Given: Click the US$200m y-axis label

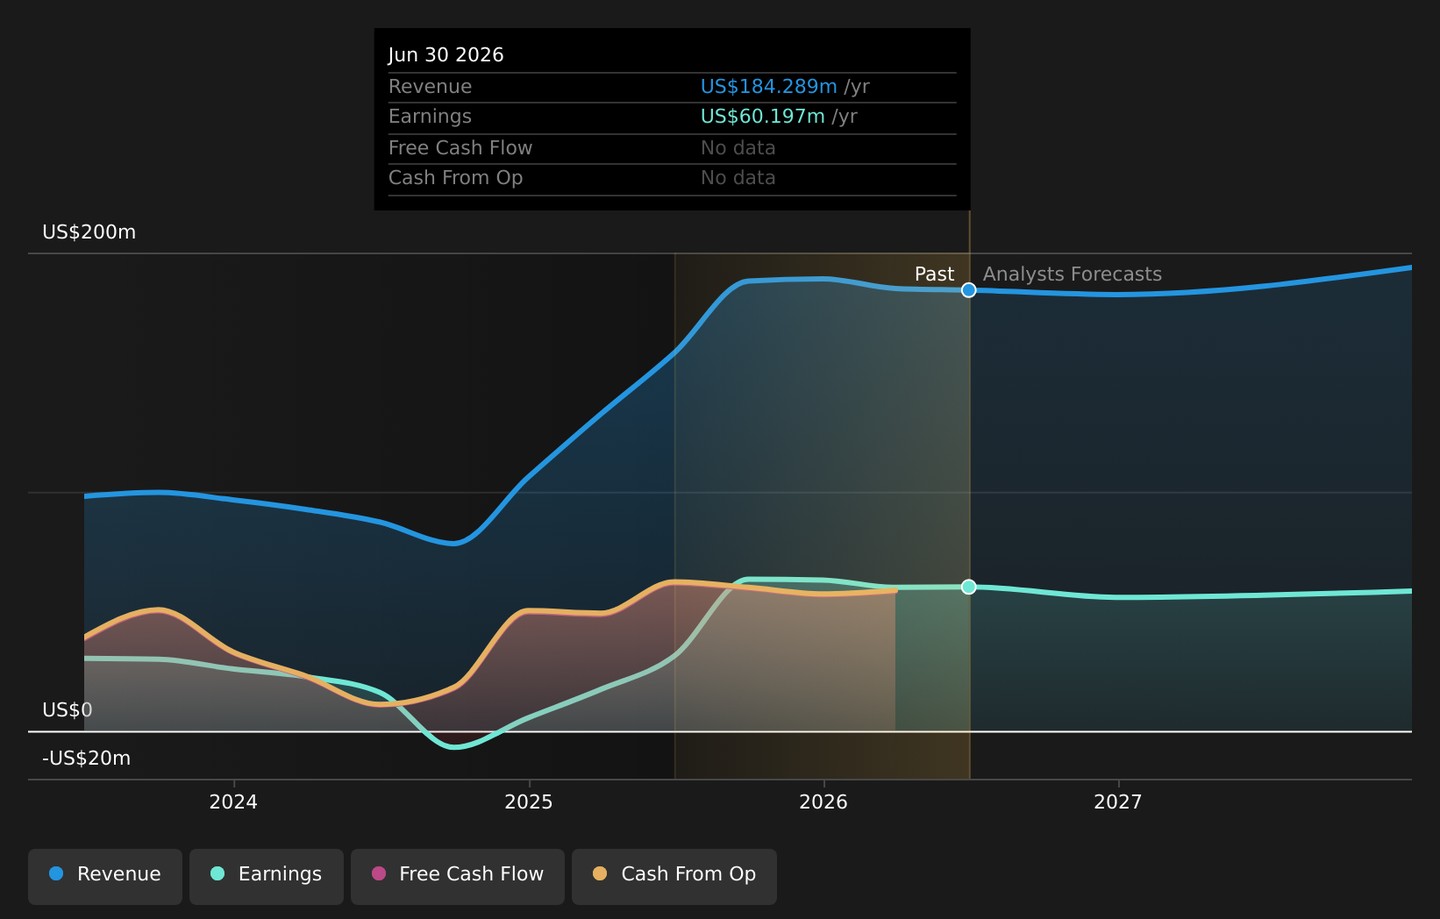Looking at the screenshot, I should [89, 232].
